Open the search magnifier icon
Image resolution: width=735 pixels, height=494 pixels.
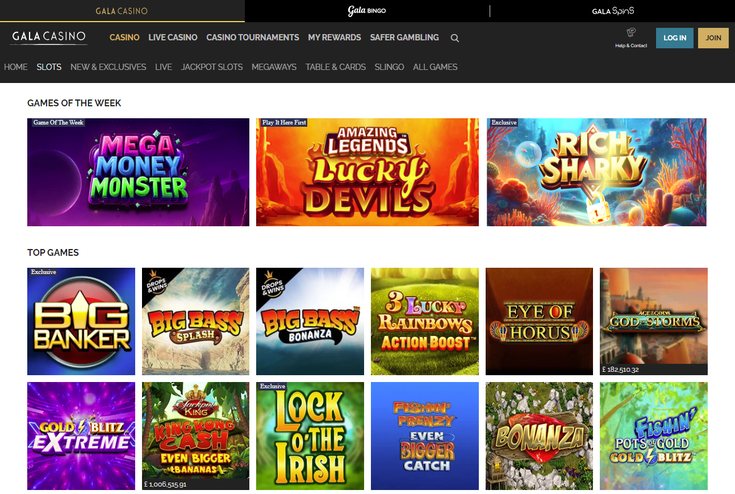click(x=455, y=38)
